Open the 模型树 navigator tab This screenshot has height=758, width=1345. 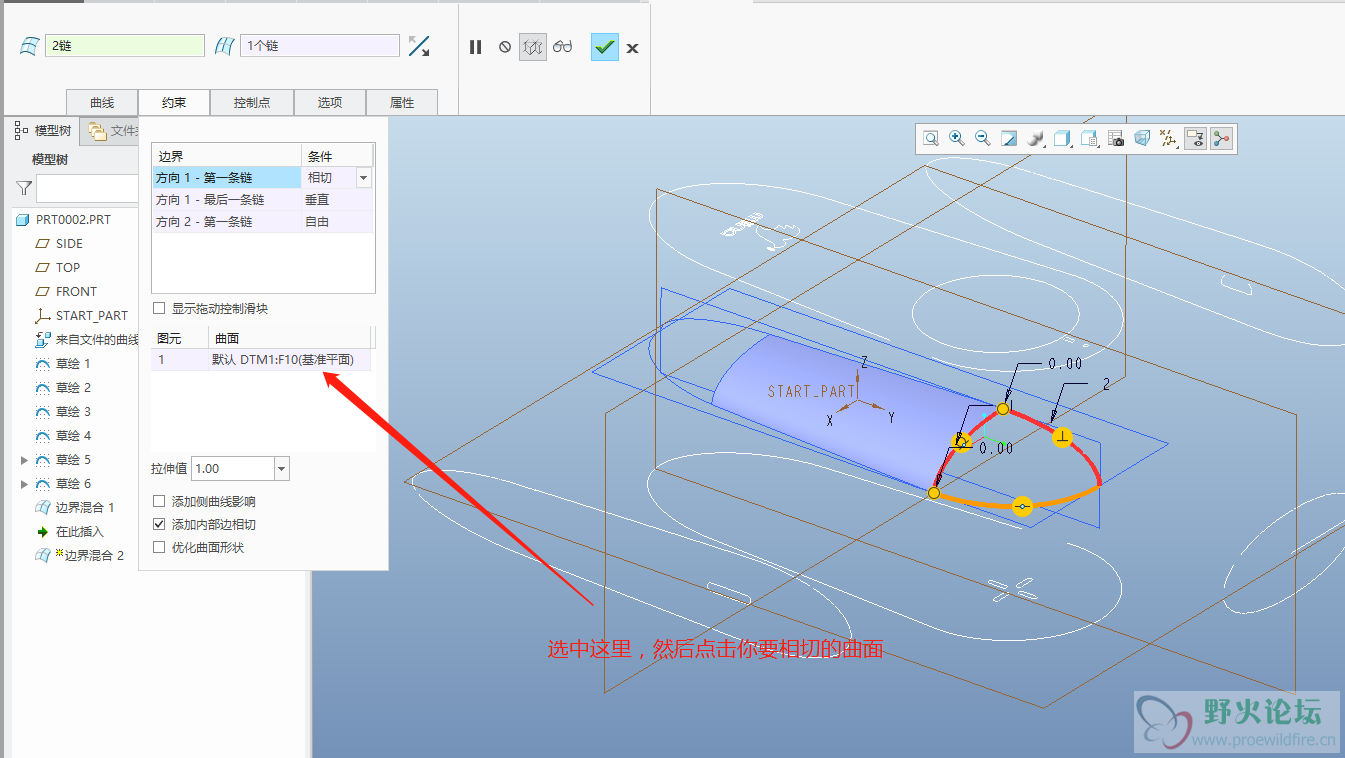[43, 130]
